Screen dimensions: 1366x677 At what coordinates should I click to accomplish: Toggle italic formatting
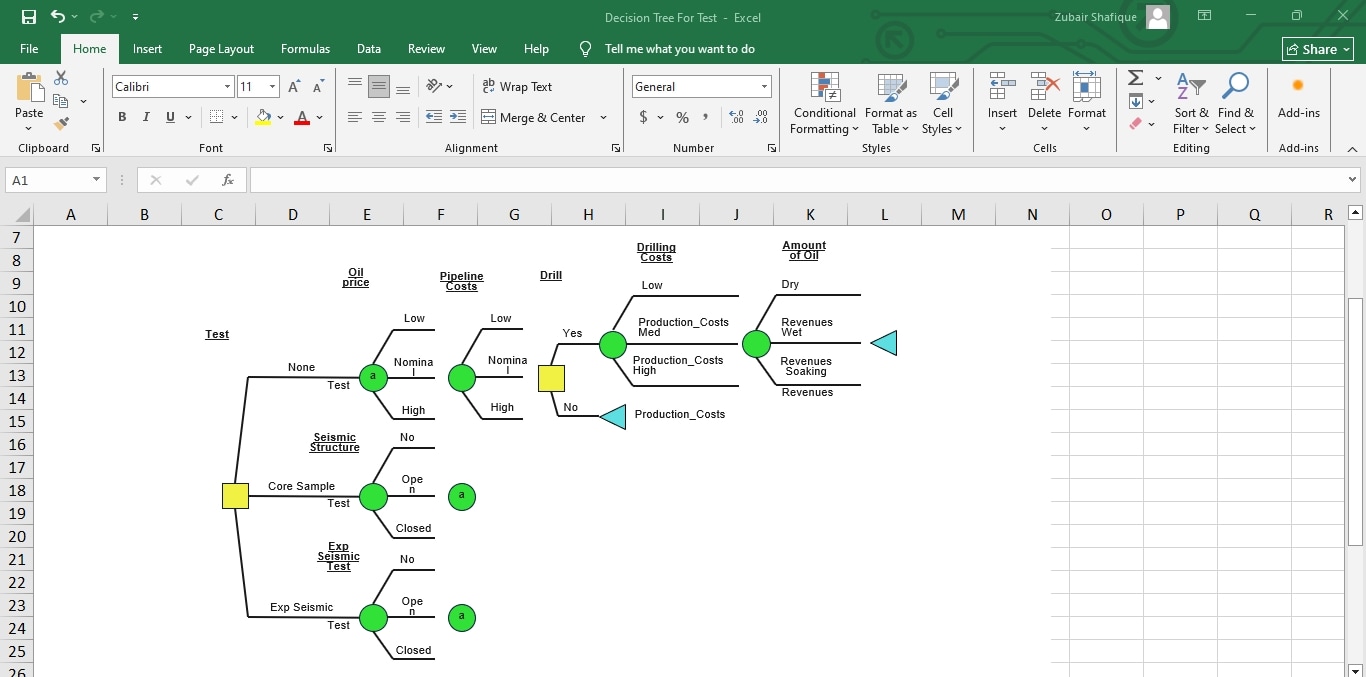[145, 117]
